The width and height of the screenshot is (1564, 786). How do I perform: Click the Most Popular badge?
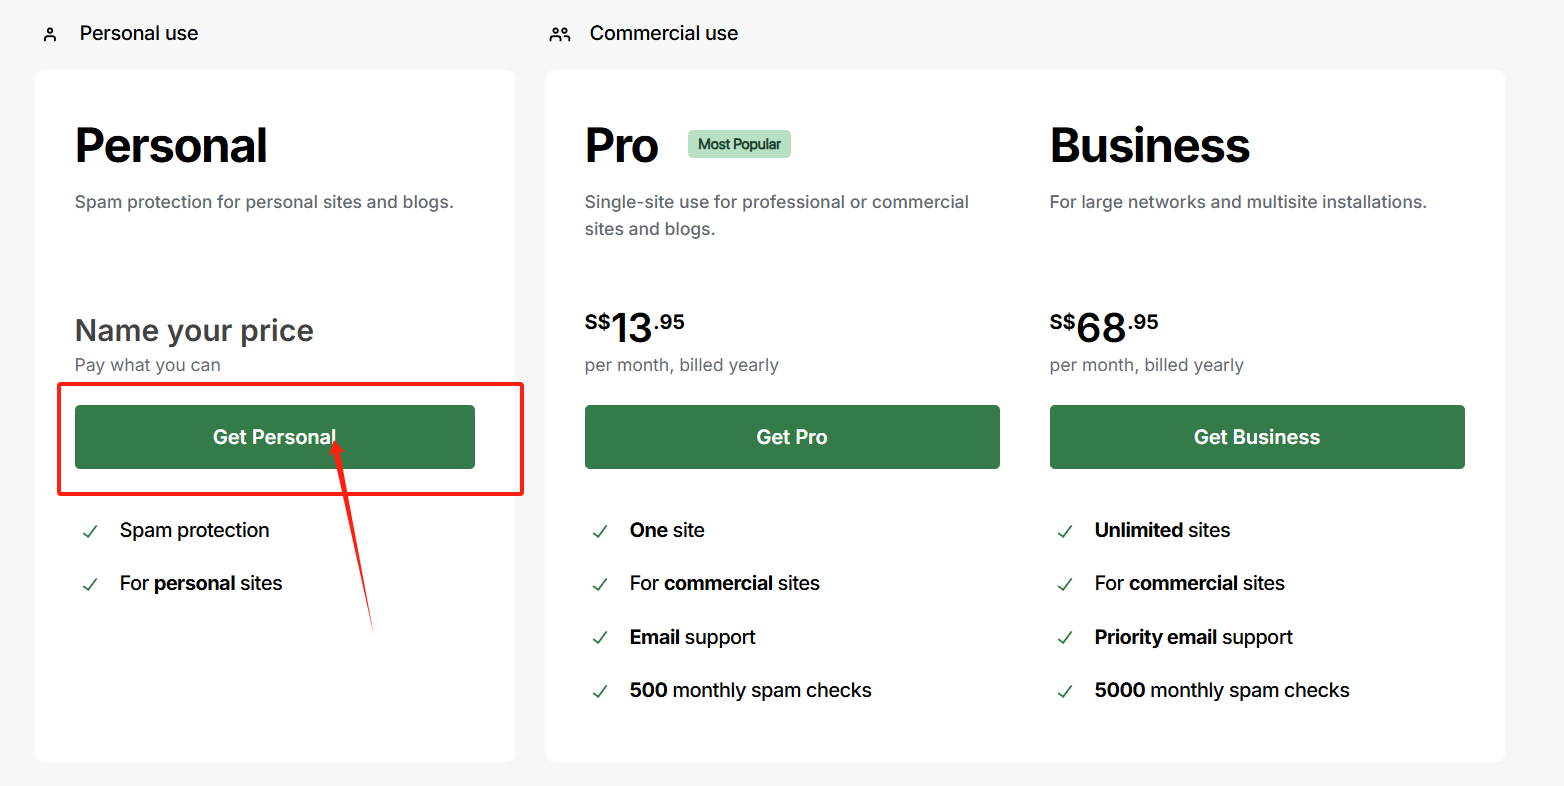[739, 144]
